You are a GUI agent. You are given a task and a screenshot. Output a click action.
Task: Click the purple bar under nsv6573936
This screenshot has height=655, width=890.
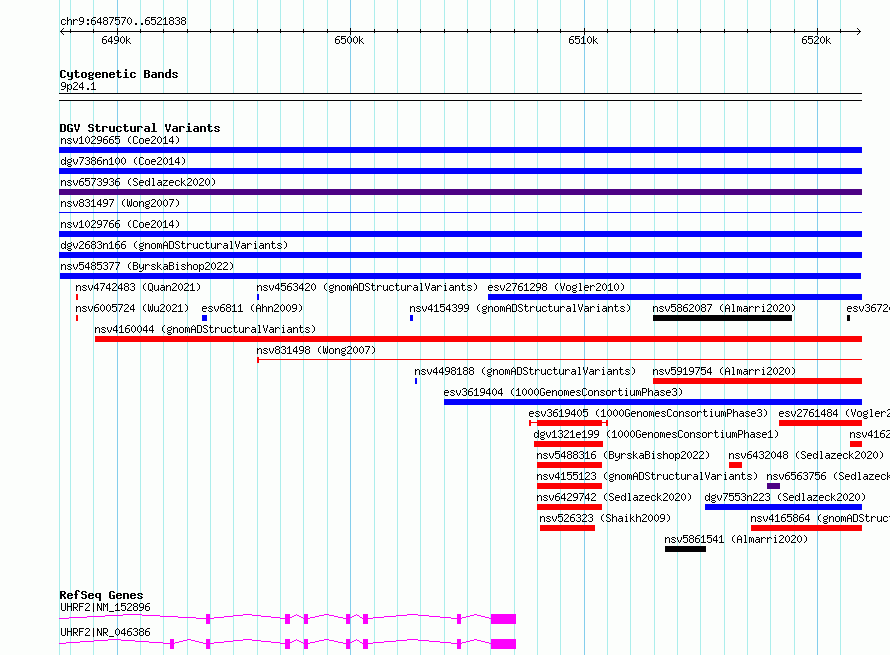click(460, 192)
